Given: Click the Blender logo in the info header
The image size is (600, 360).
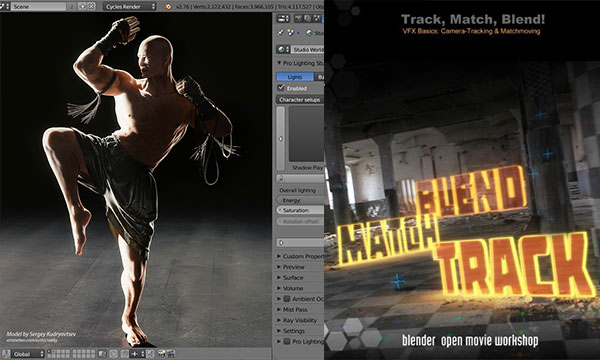Looking at the screenshot, I should 168,7.
